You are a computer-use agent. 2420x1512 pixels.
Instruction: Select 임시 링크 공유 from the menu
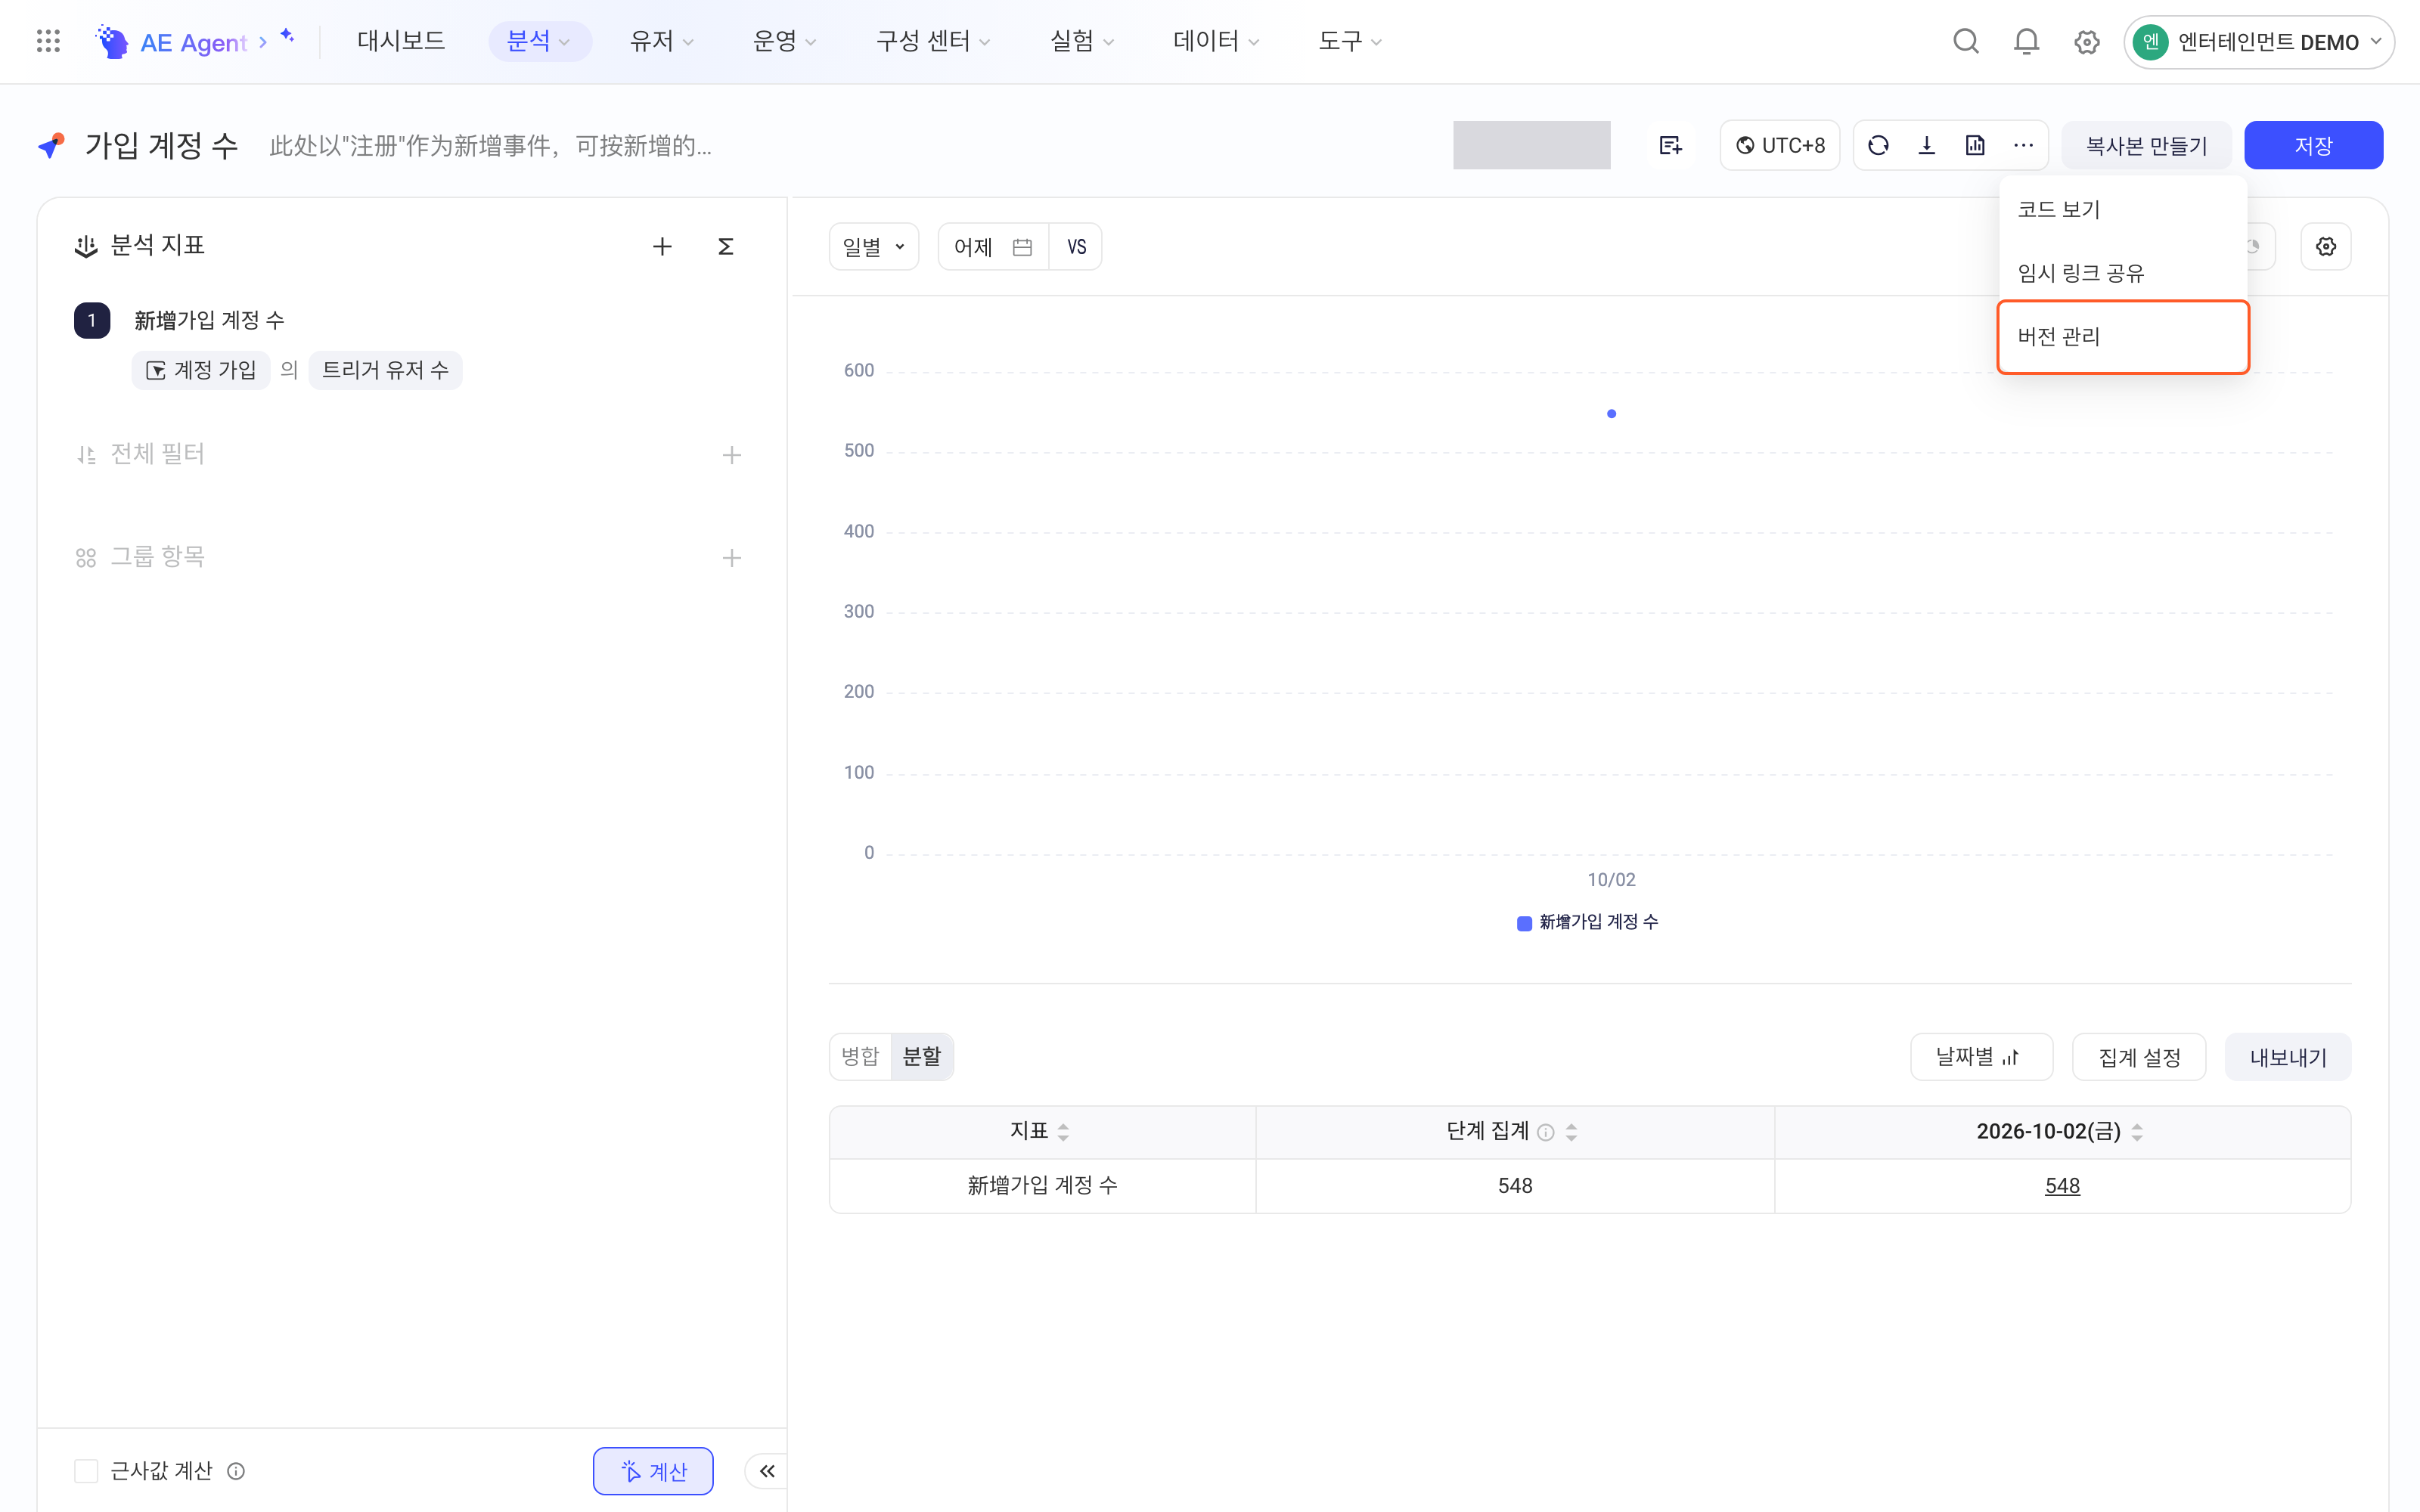point(2123,273)
